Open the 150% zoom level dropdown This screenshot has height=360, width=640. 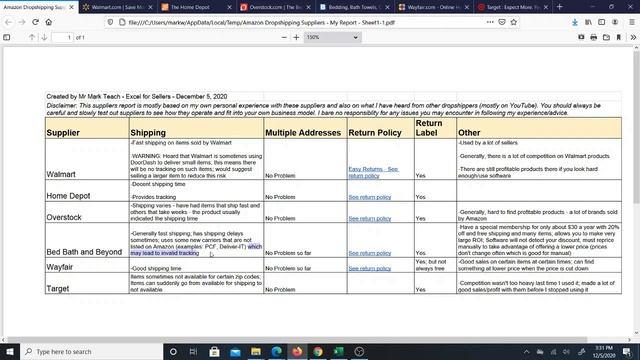(x=332, y=37)
